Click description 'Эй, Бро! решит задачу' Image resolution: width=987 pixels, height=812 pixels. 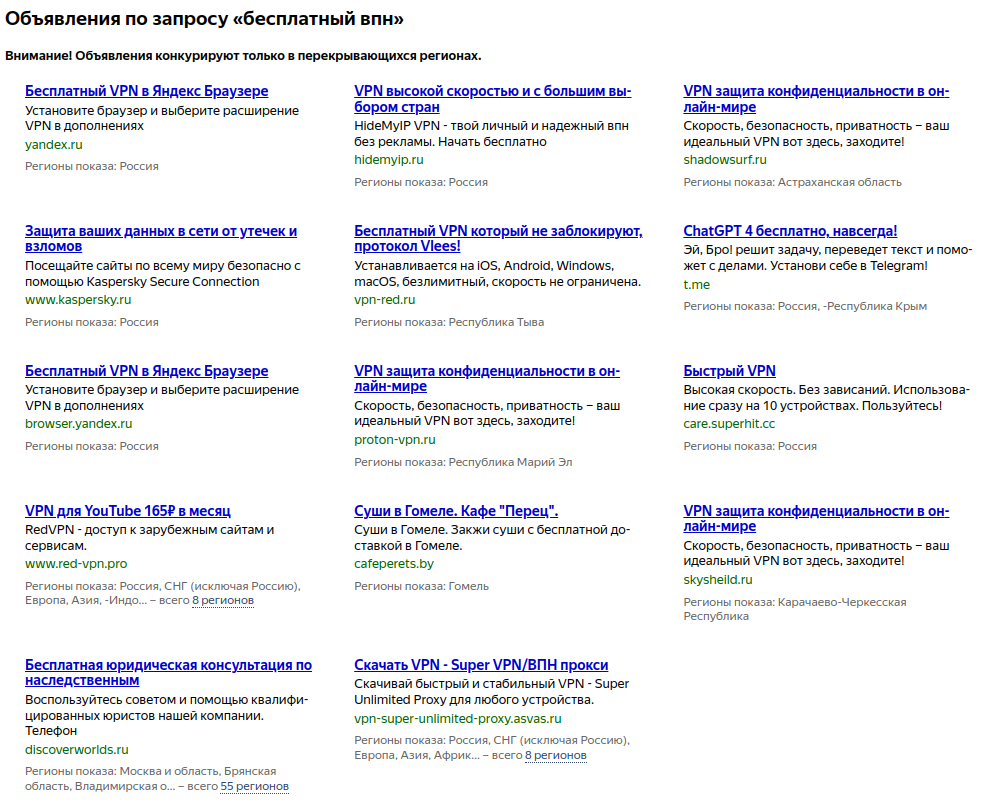click(x=828, y=258)
